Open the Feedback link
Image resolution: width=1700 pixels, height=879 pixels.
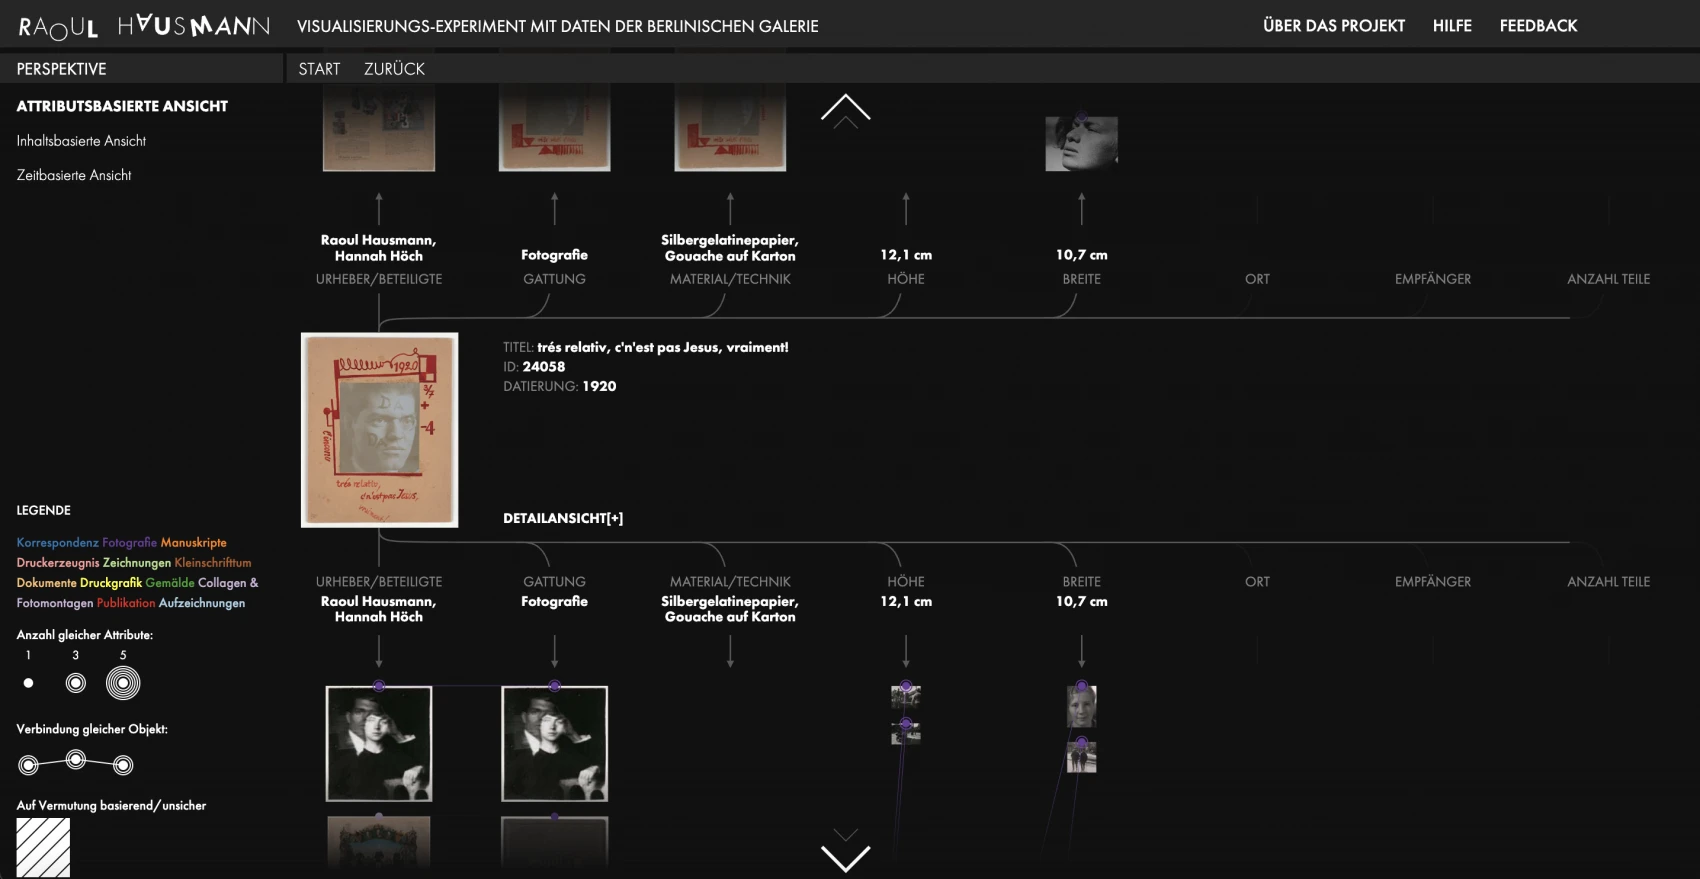(x=1538, y=26)
